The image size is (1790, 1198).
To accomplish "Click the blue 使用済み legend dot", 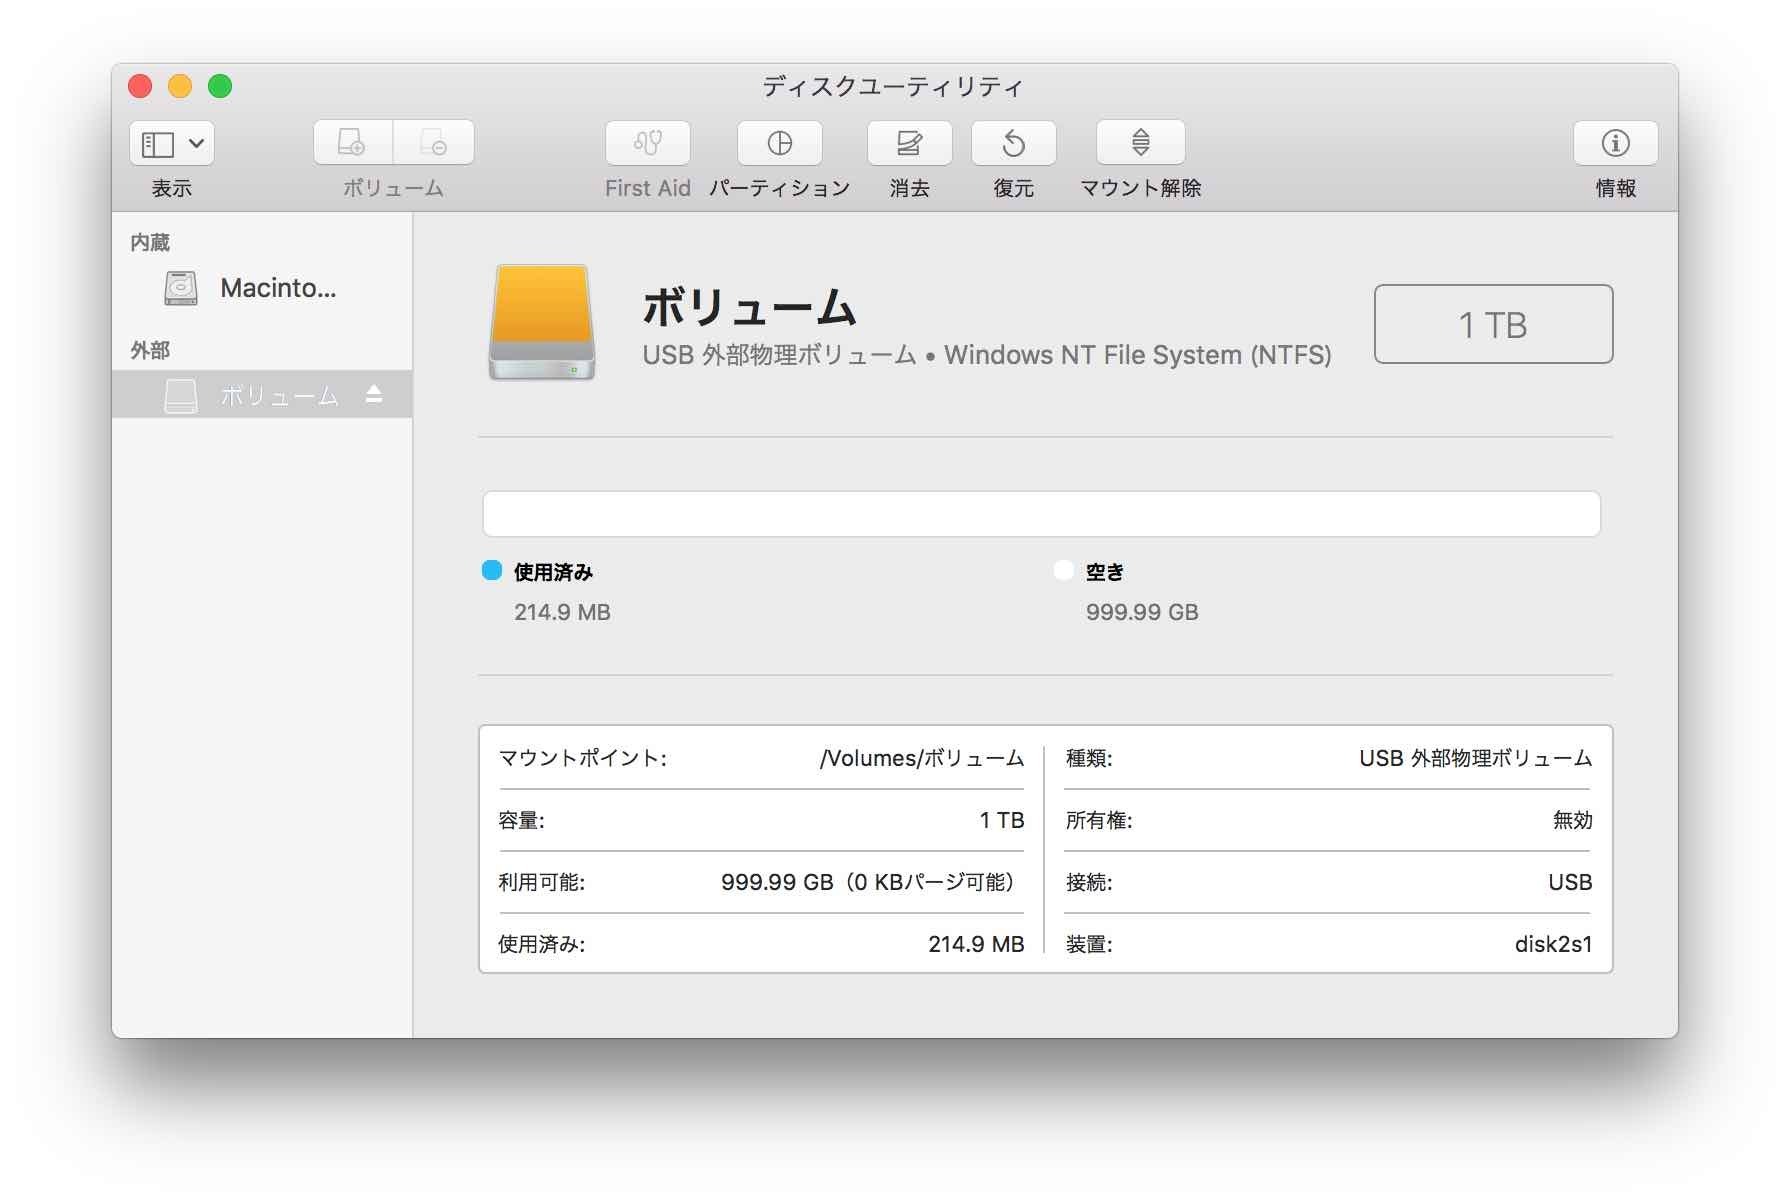I will 492,570.
